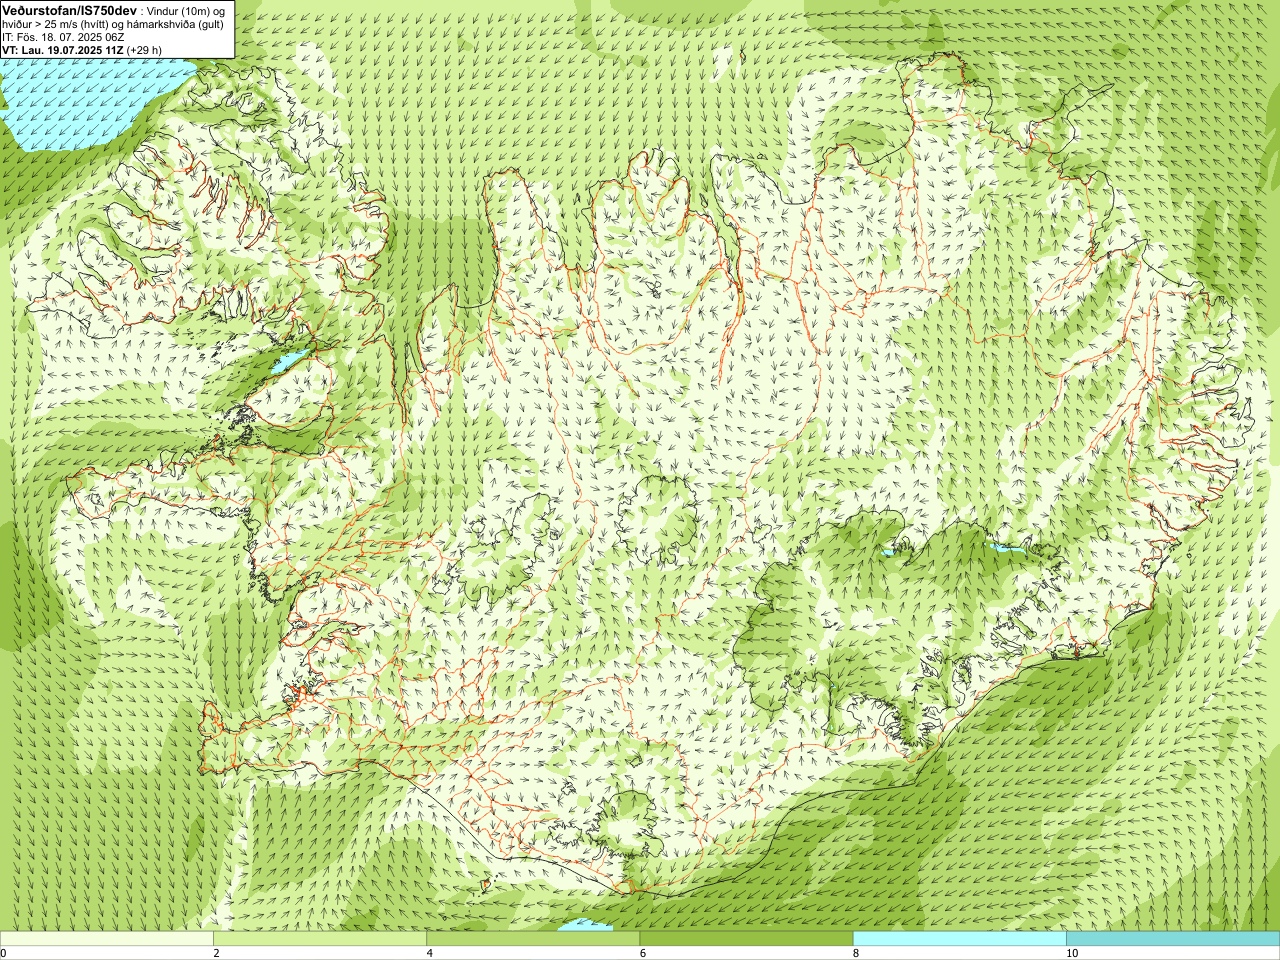The image size is (1280, 960).
Task: Select the teal above-10 color scale segment
Action: coord(1173,939)
